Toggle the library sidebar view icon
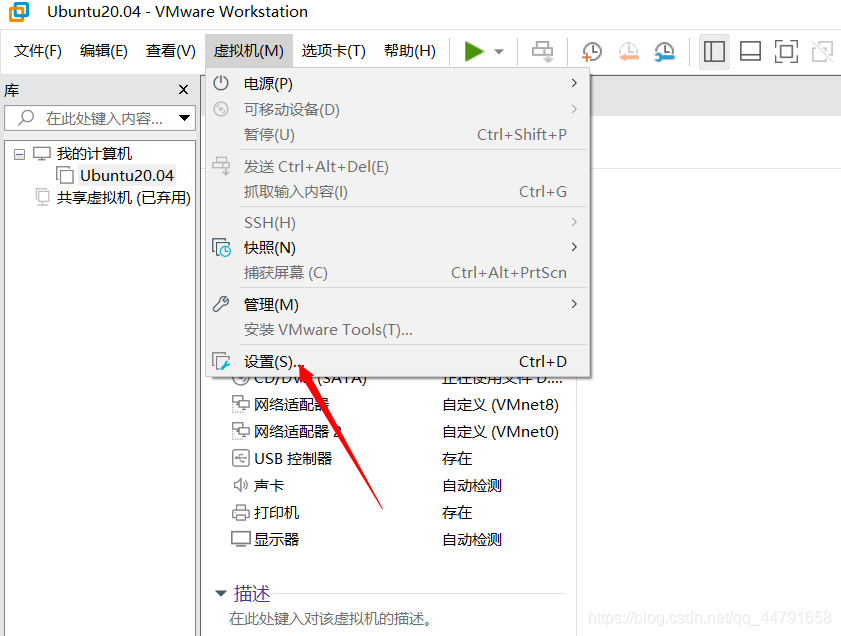 pyautogui.click(x=714, y=52)
